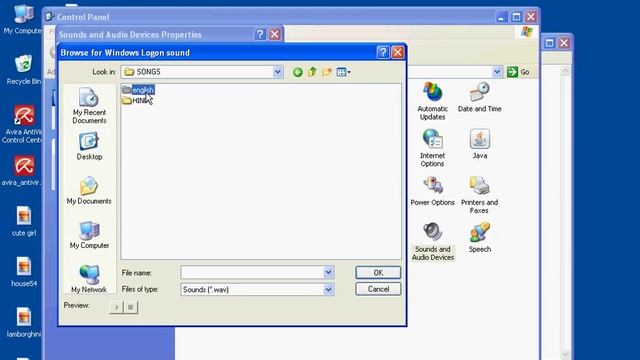Open Date and Time in Control Panel
Viewport: 640px width, 360px height.
pos(480,97)
